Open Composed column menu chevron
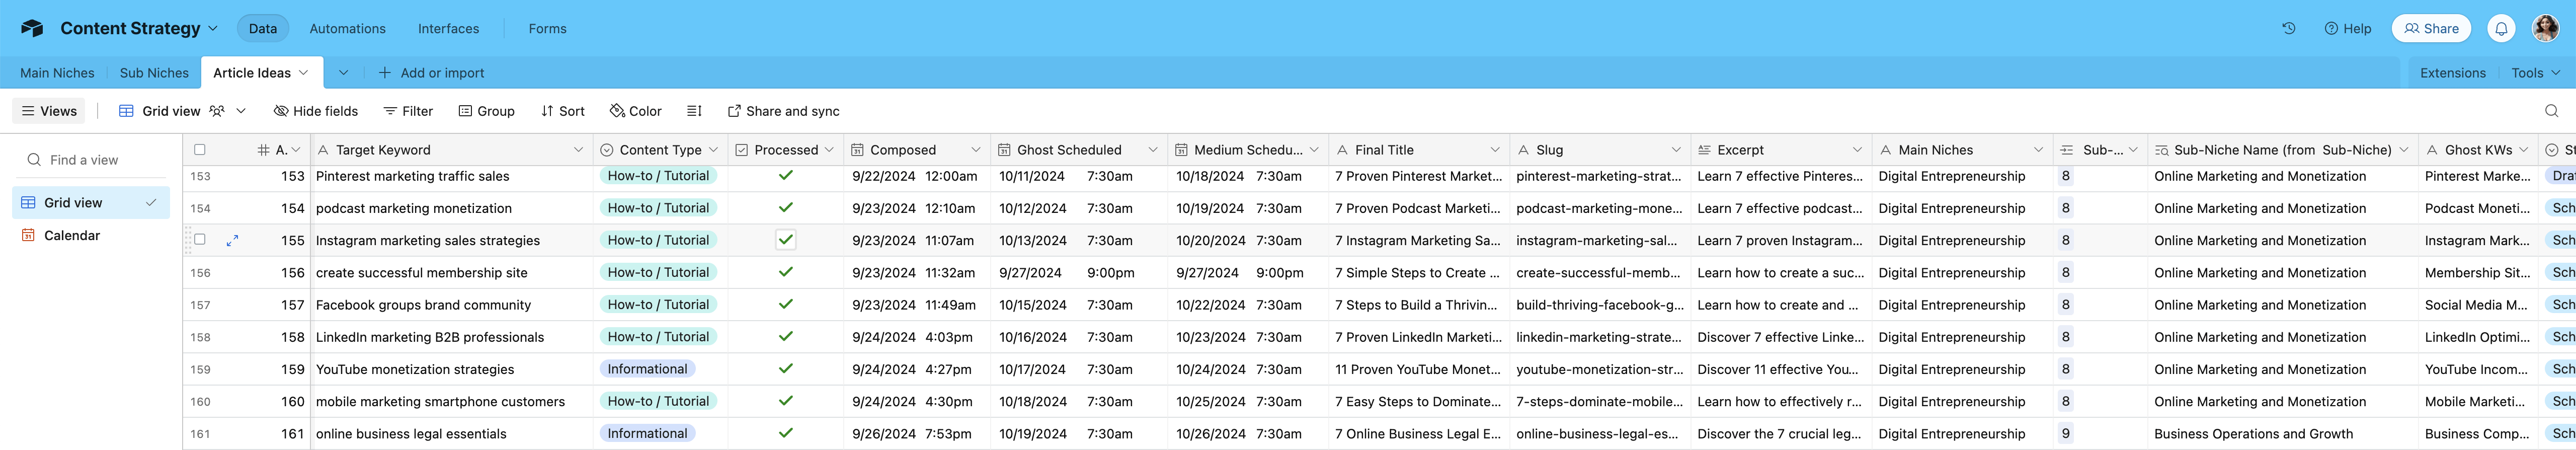 click(x=975, y=150)
